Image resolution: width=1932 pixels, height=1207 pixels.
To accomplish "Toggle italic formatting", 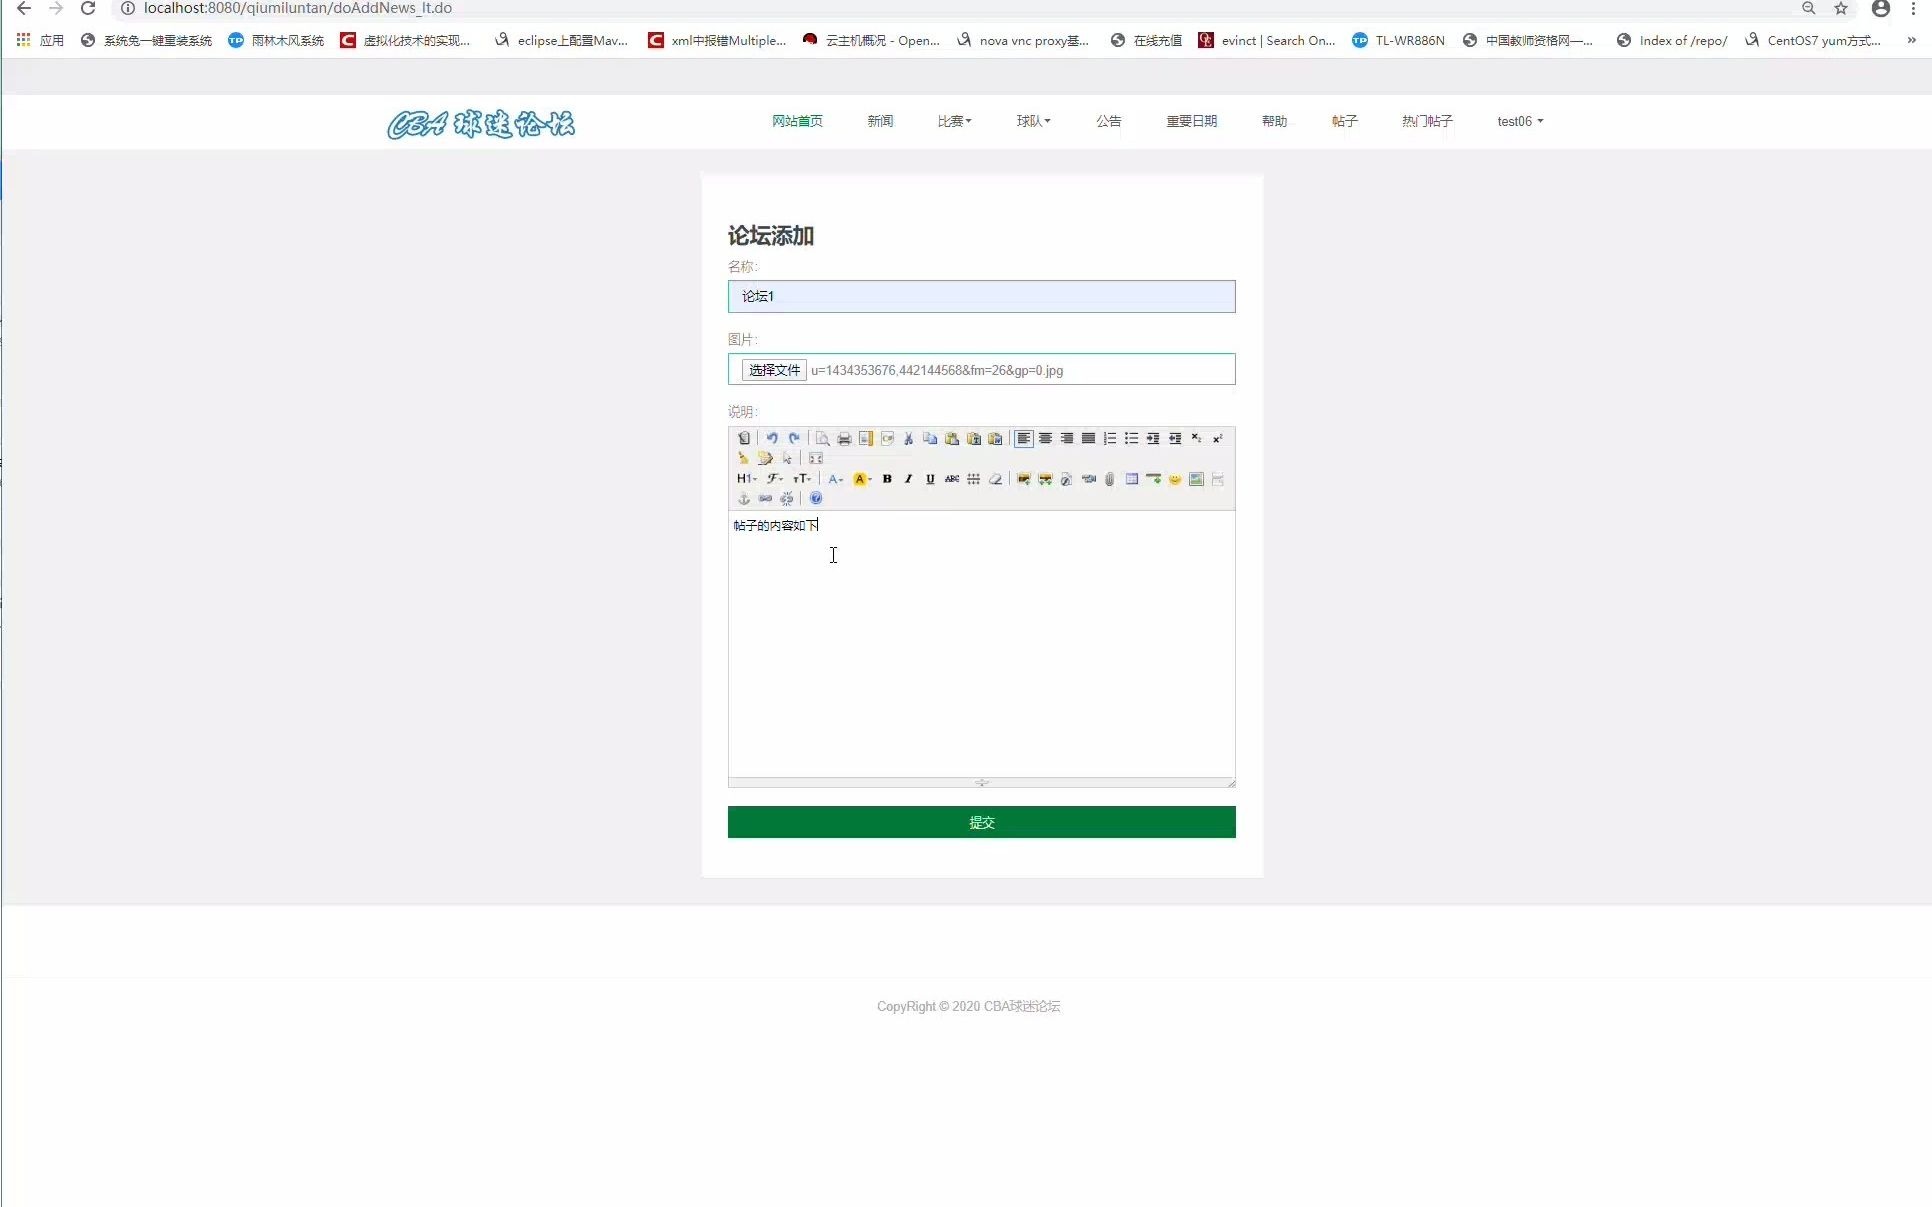I will click(x=908, y=479).
